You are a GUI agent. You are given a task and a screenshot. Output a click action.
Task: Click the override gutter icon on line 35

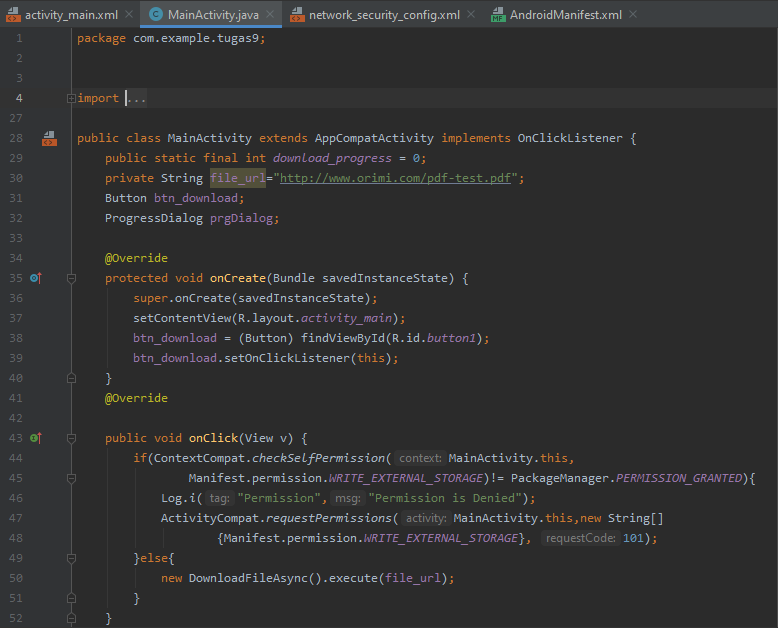[36, 278]
